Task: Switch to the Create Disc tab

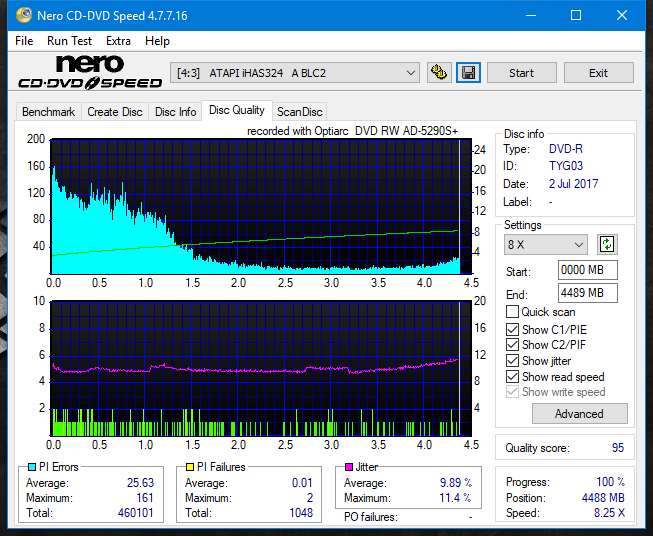Action: click(x=115, y=112)
